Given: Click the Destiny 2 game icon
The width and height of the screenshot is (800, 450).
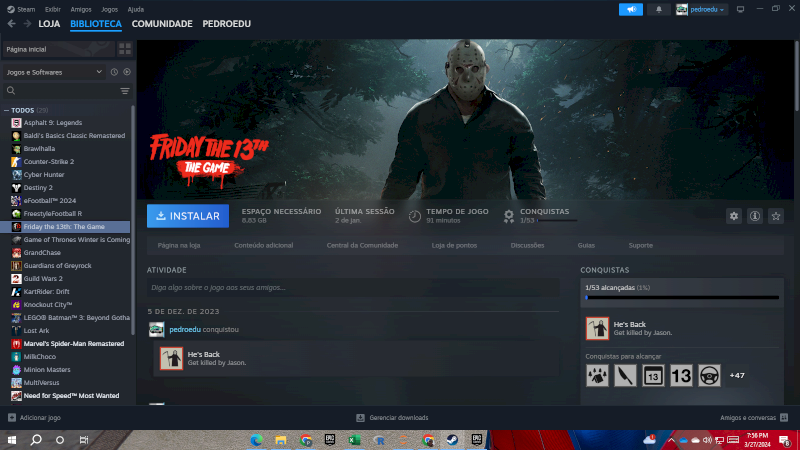Looking at the screenshot, I should tap(16, 187).
